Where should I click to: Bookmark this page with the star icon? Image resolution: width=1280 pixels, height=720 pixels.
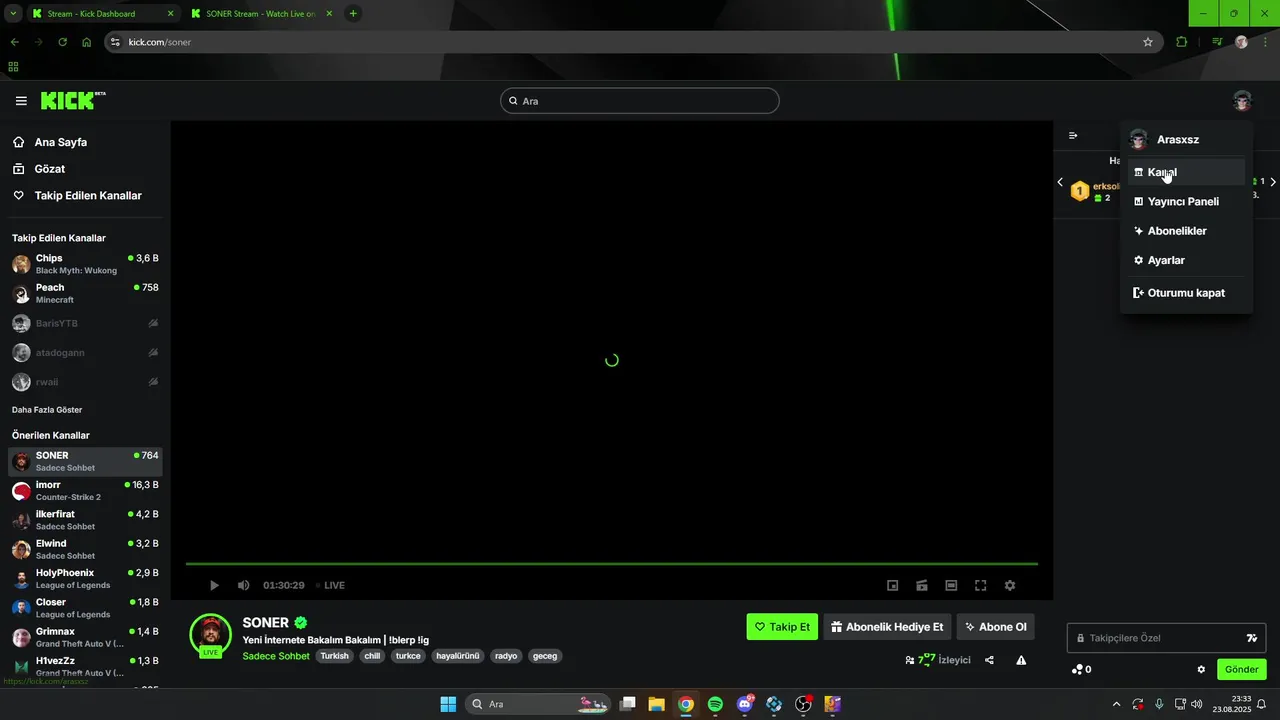click(1148, 42)
